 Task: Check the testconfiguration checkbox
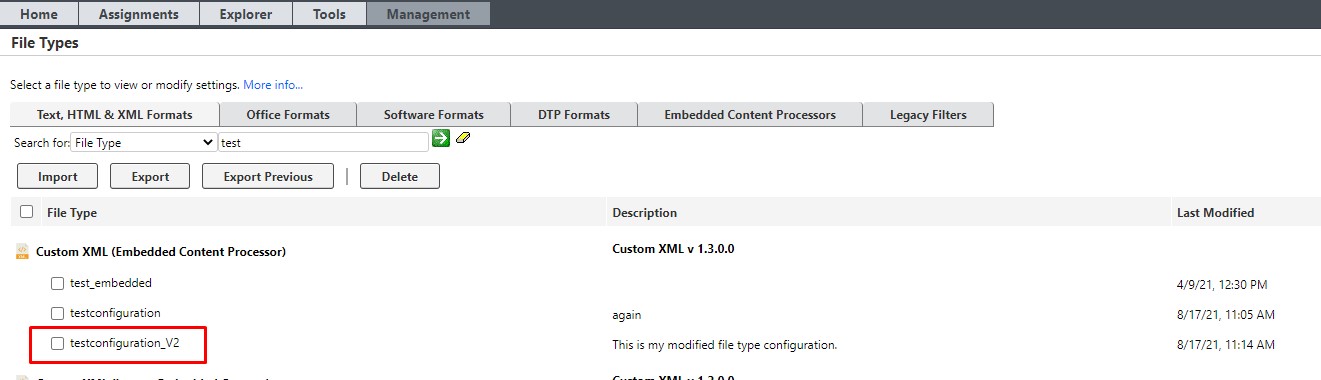(x=58, y=313)
